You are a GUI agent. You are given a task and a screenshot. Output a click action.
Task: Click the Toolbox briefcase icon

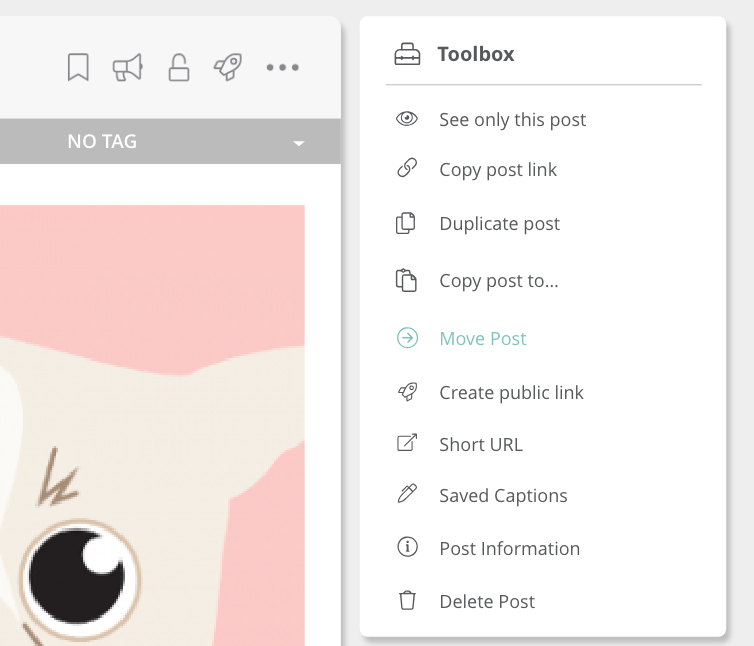tap(407, 54)
